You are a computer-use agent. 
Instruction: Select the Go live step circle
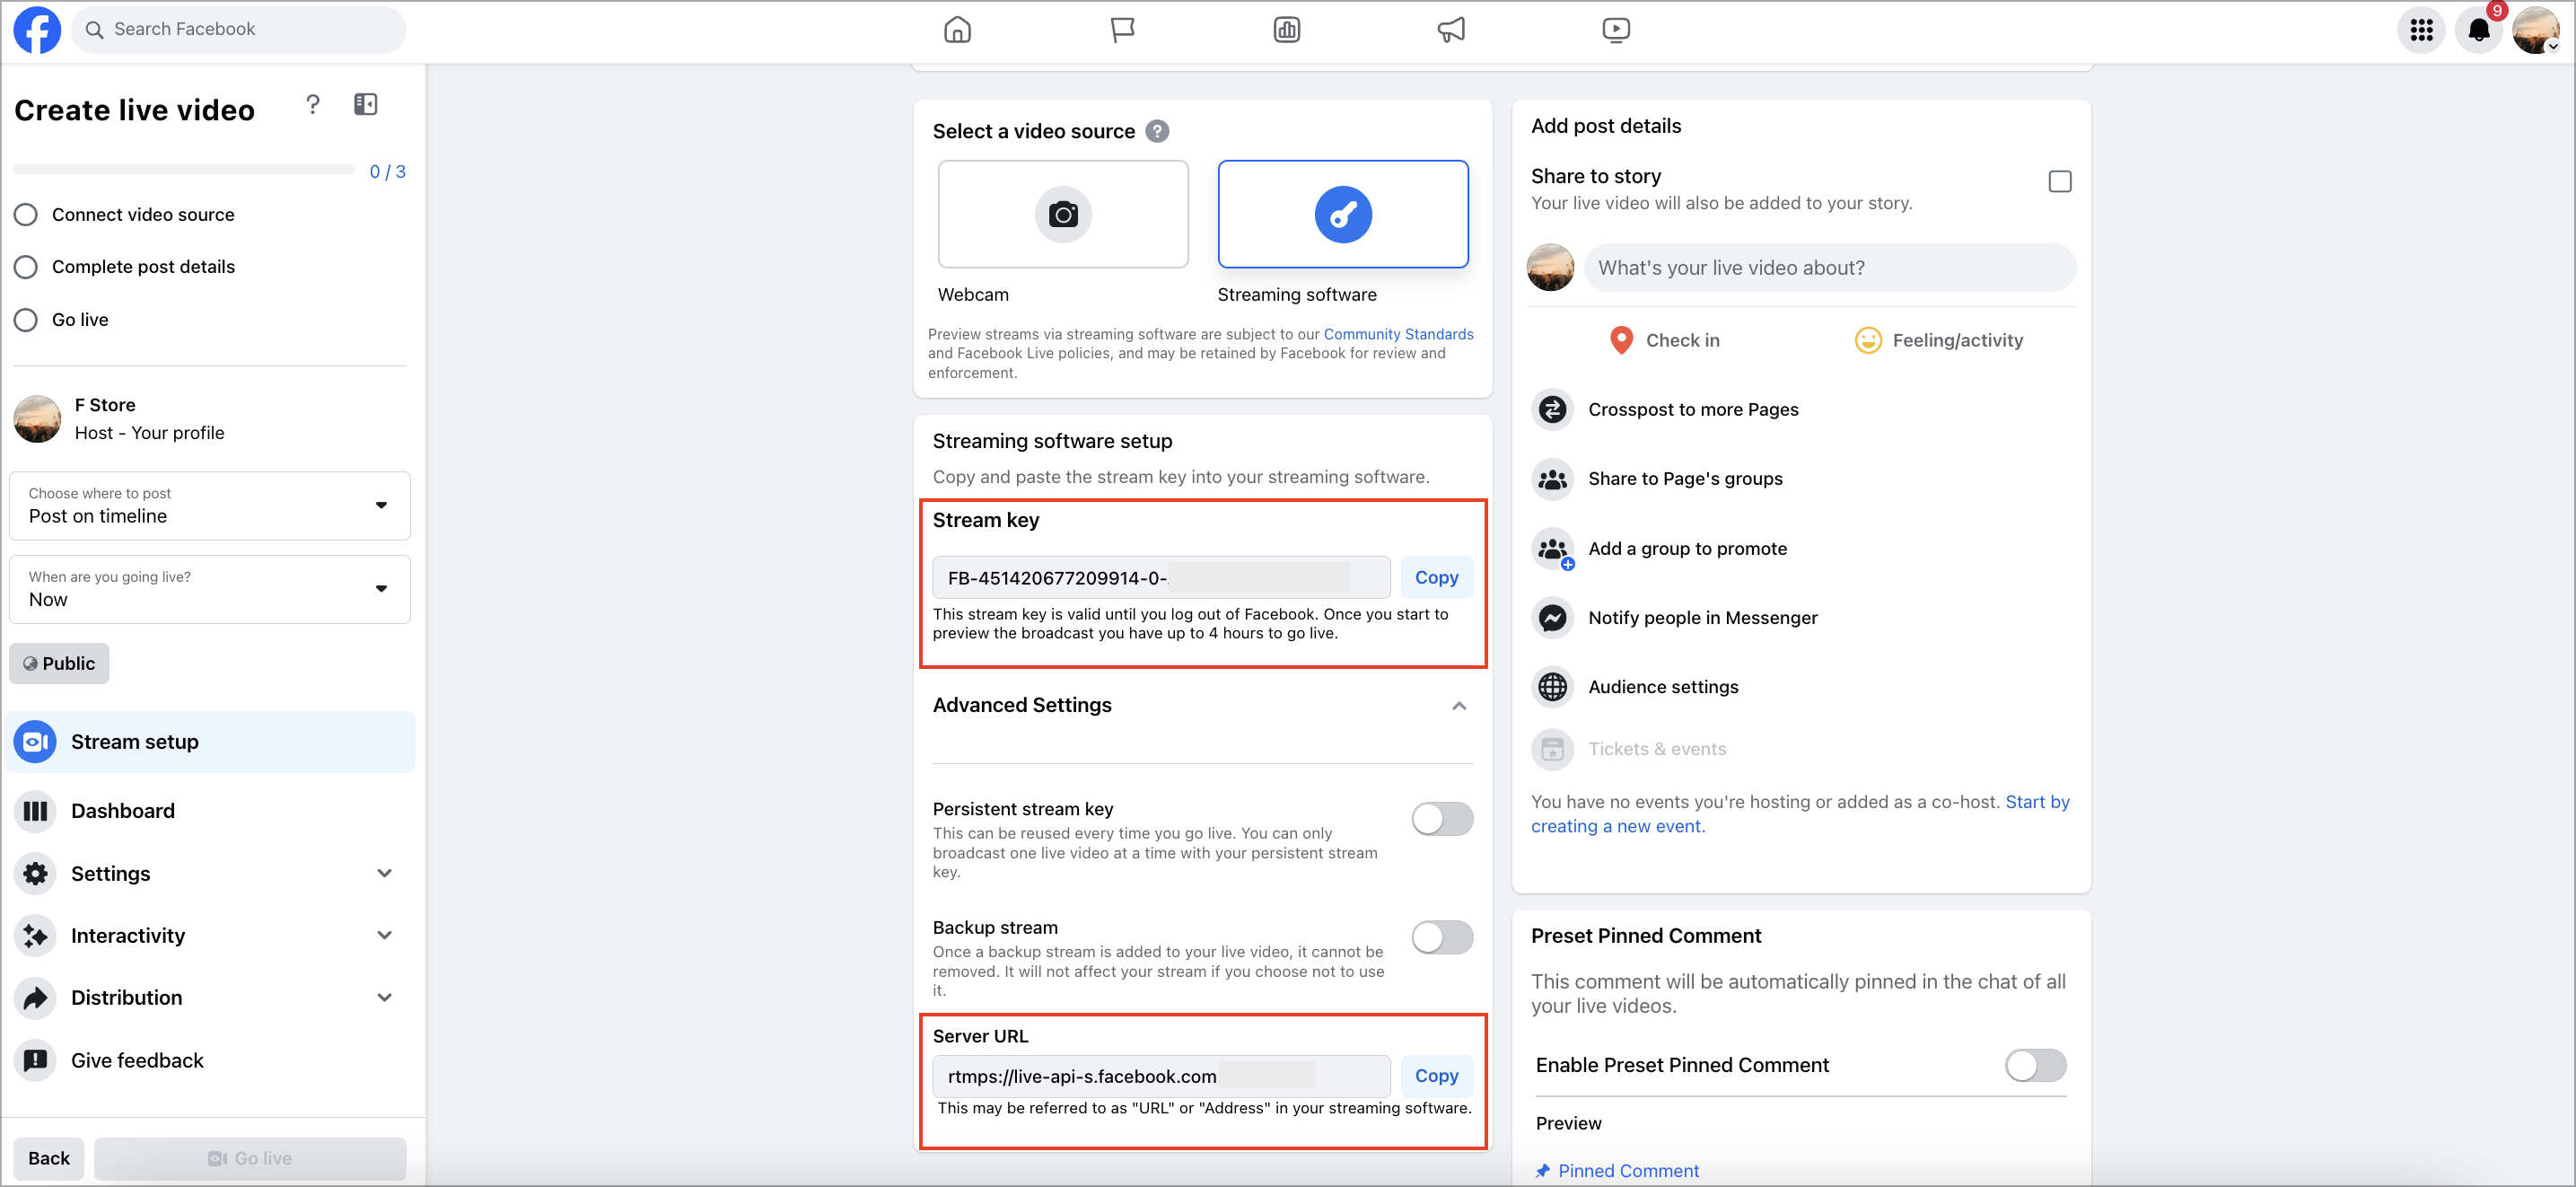point(26,320)
